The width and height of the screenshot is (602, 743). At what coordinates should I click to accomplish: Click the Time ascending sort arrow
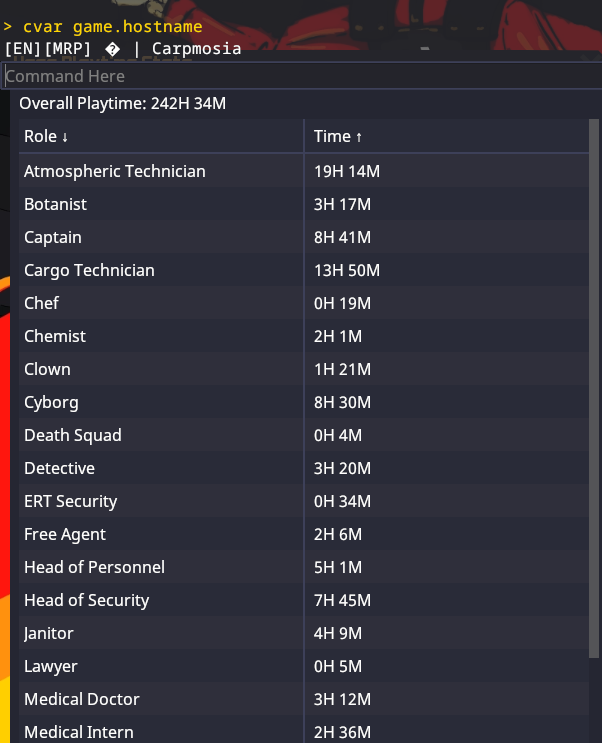tap(359, 137)
